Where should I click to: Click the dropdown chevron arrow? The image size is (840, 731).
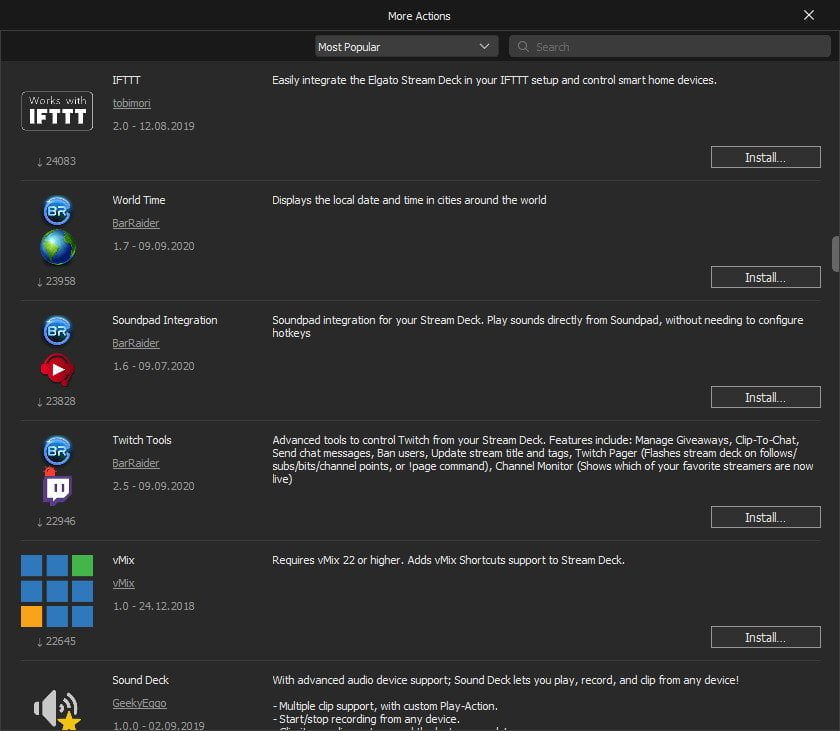point(484,47)
